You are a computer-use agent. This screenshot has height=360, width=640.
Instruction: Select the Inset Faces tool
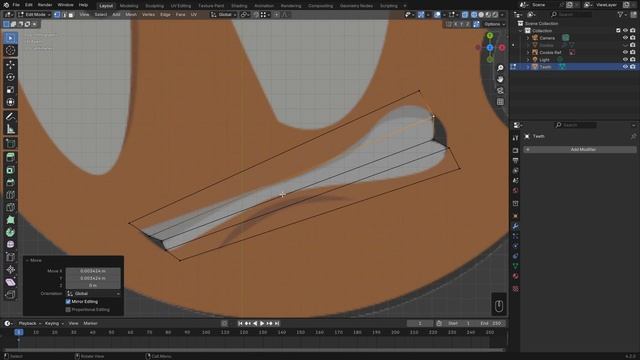11,170
